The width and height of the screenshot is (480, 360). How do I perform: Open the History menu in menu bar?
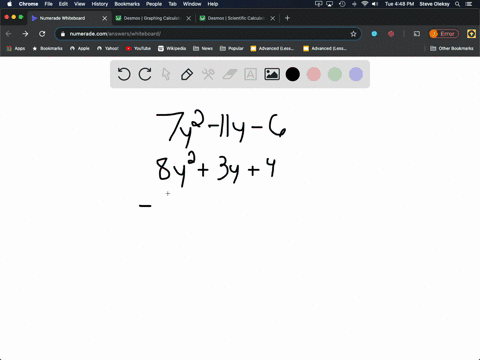[x=100, y=4]
